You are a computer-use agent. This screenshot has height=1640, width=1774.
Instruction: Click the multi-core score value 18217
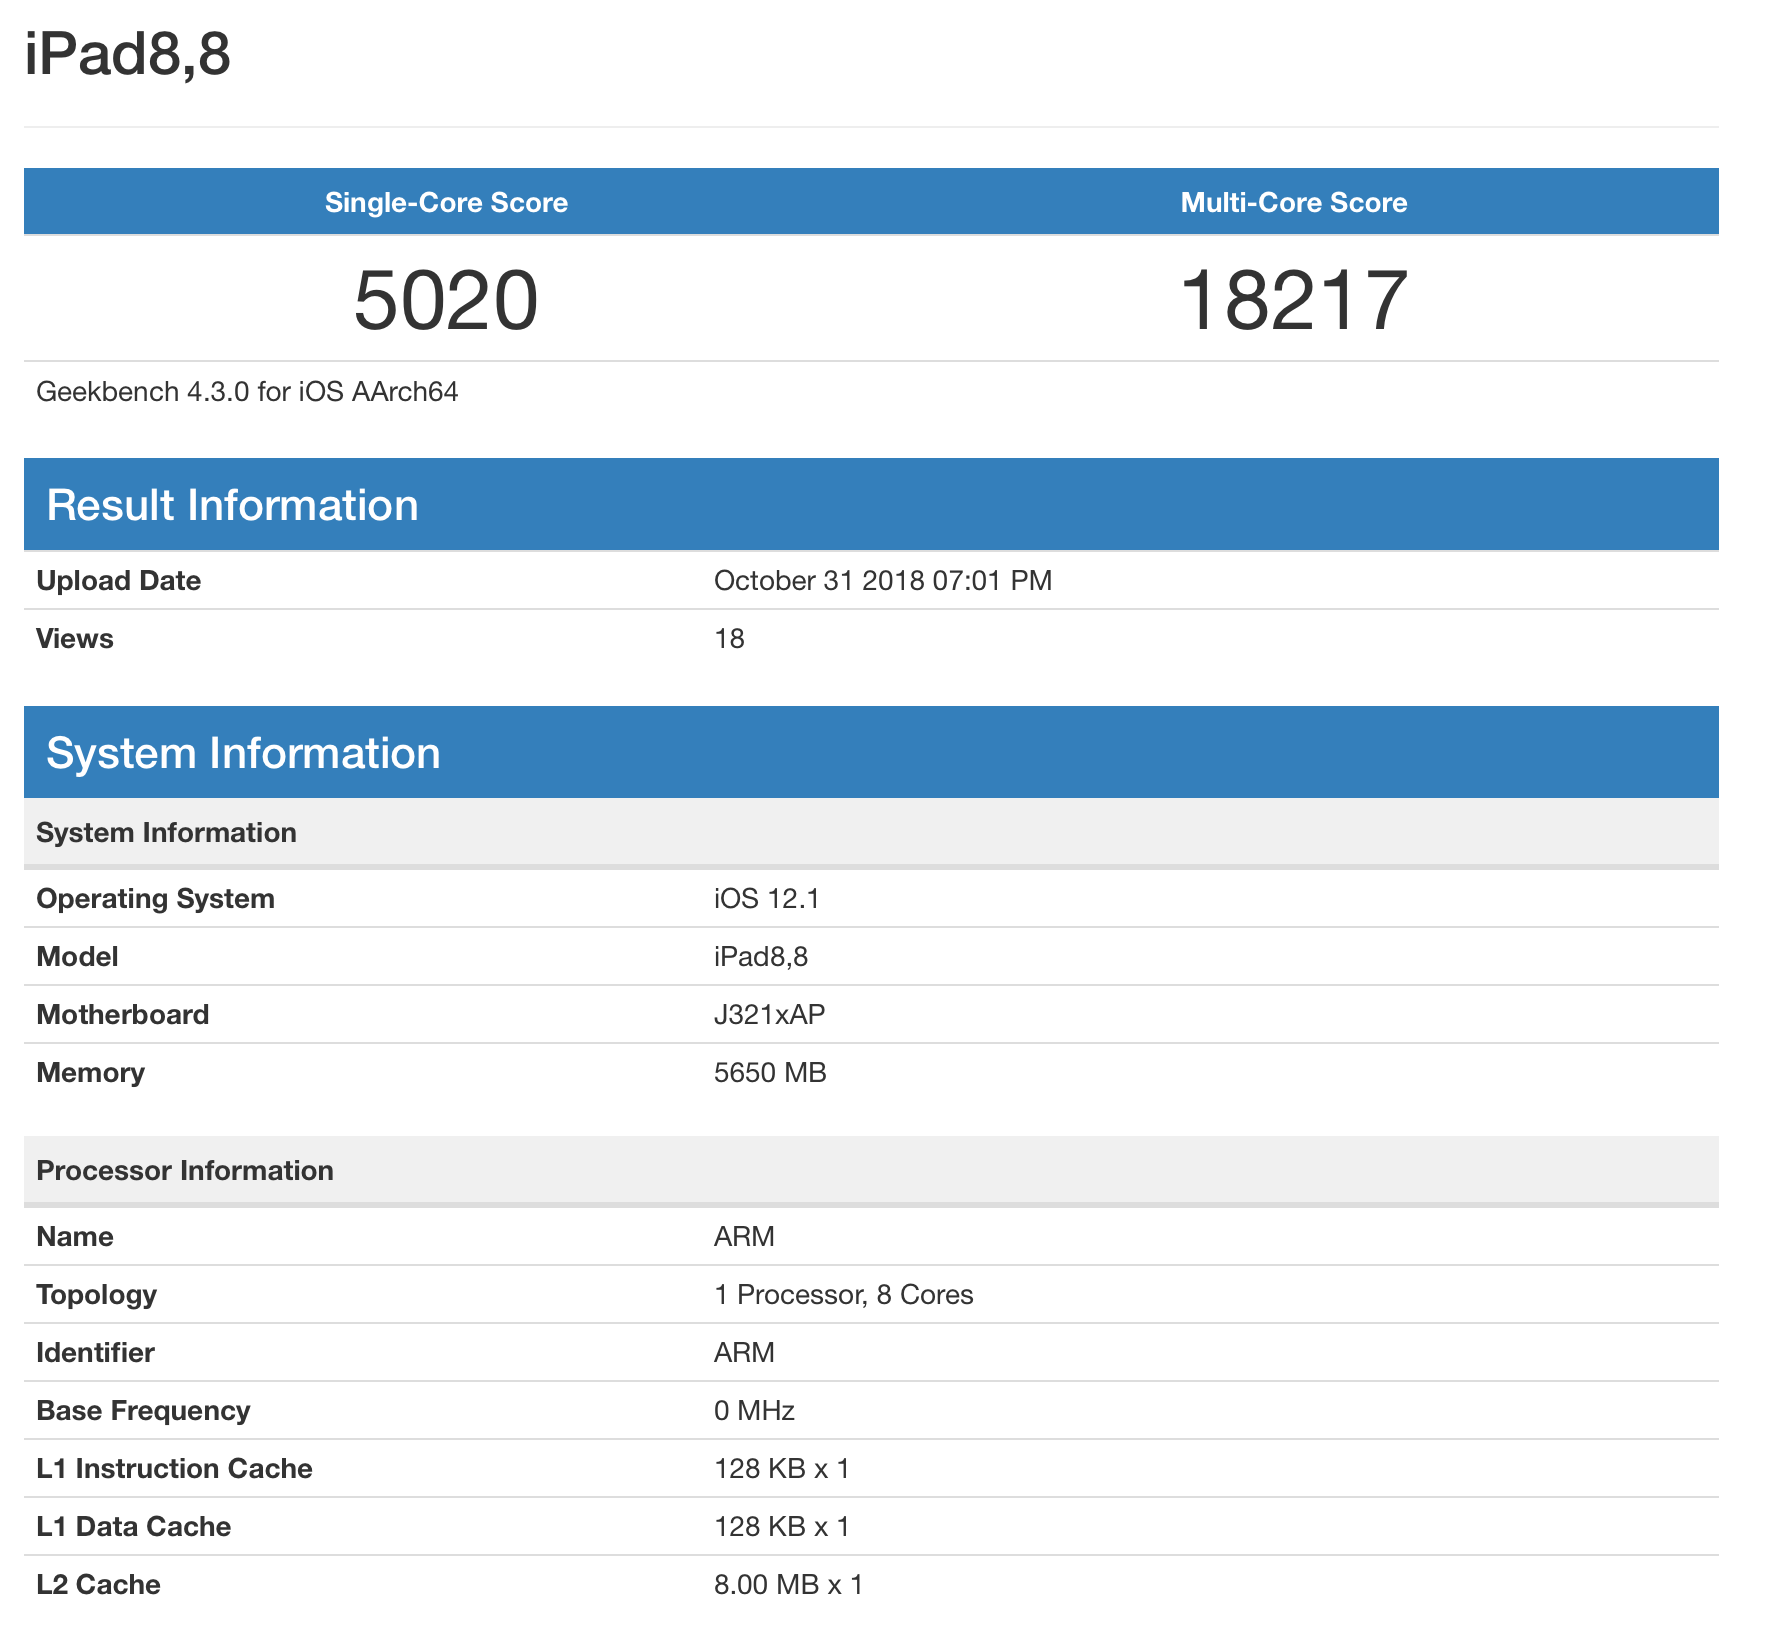[x=1294, y=300]
